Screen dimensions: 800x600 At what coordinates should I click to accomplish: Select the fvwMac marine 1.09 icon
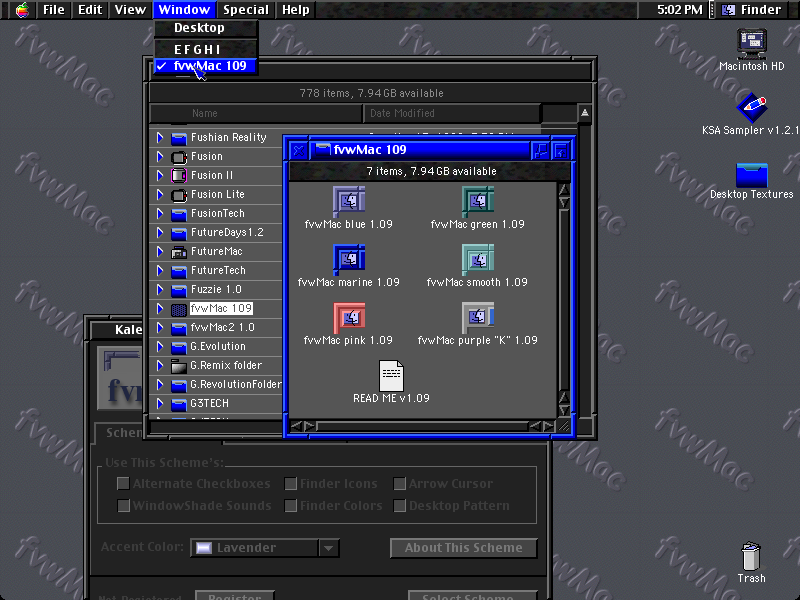pyautogui.click(x=349, y=258)
